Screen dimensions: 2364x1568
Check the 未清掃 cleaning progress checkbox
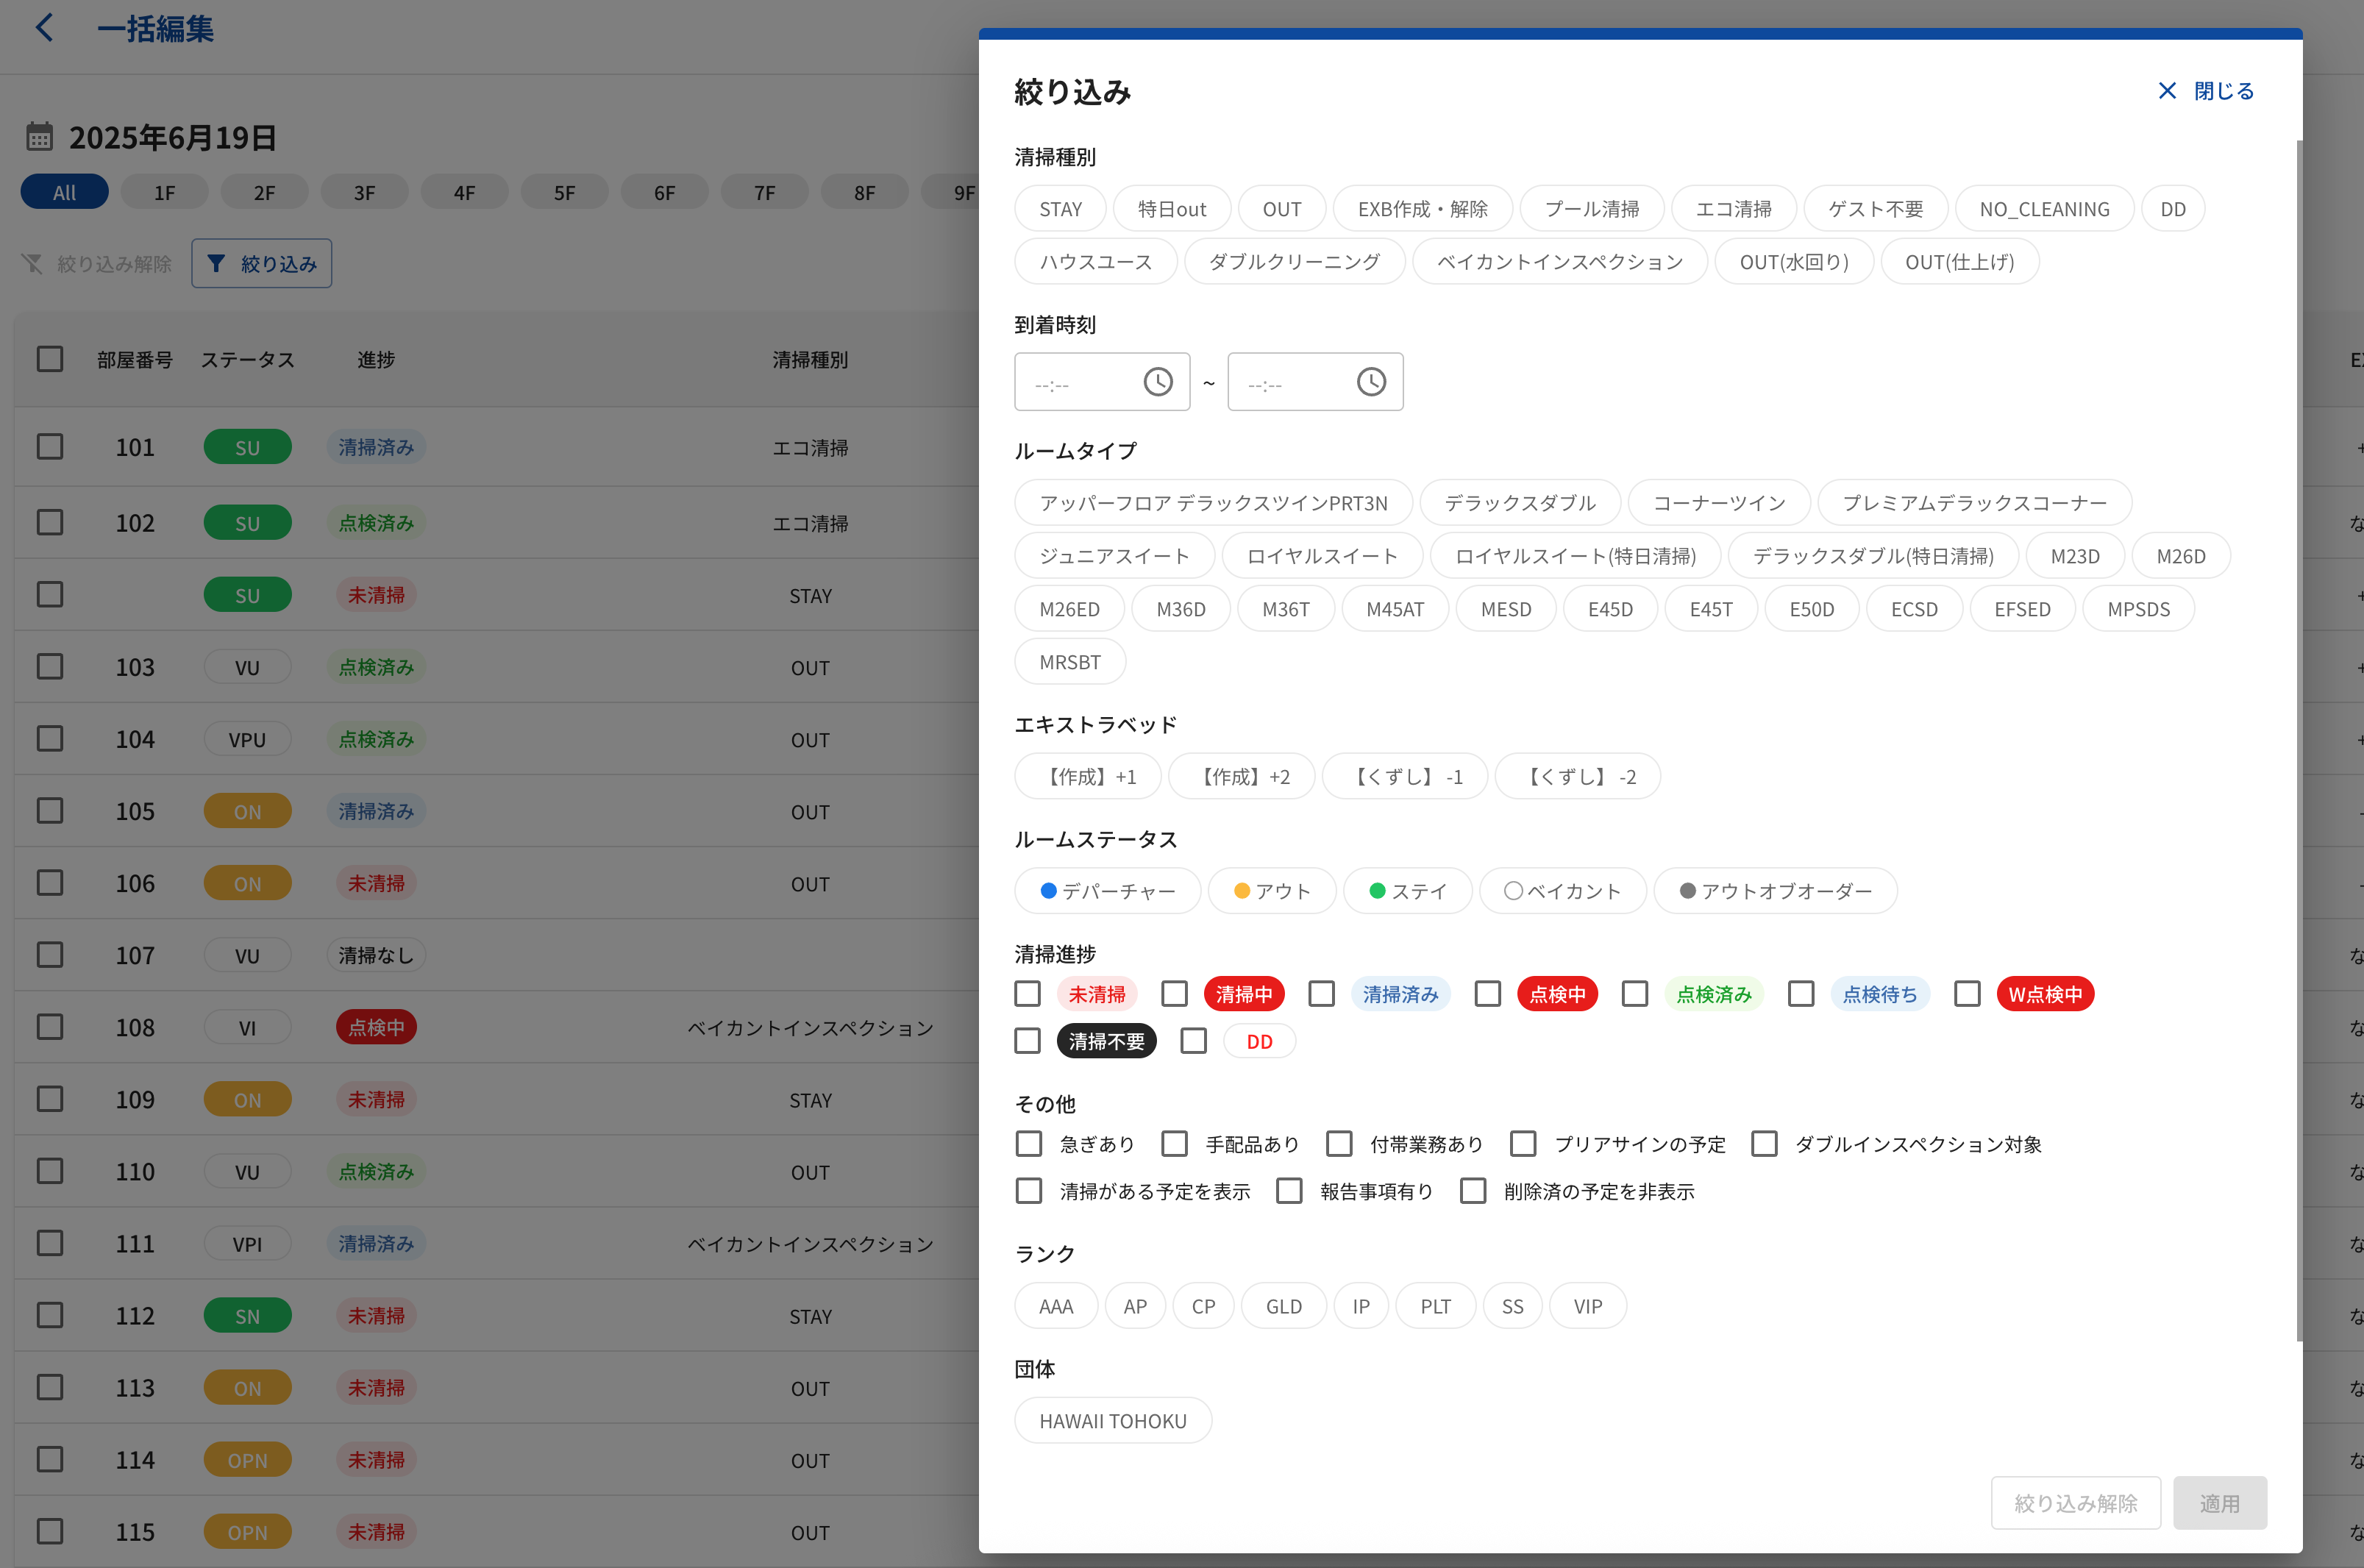pyautogui.click(x=1027, y=994)
